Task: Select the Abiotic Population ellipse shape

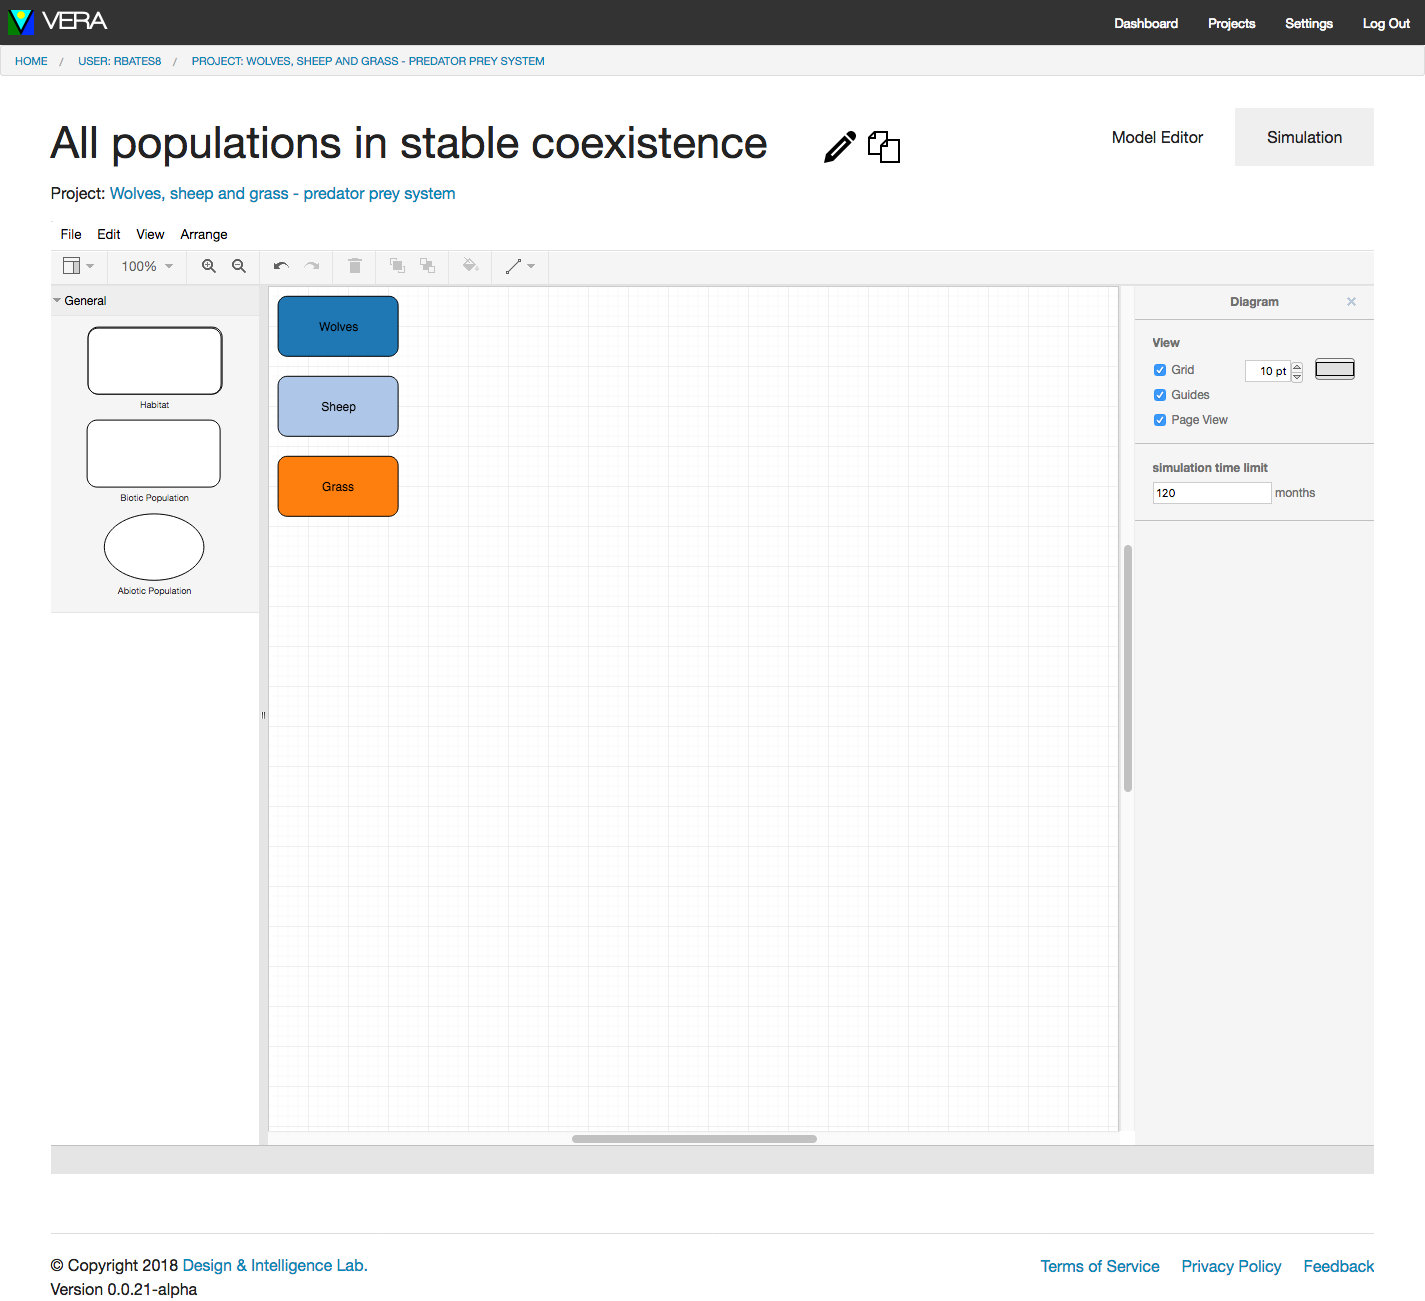Action: pyautogui.click(x=154, y=547)
